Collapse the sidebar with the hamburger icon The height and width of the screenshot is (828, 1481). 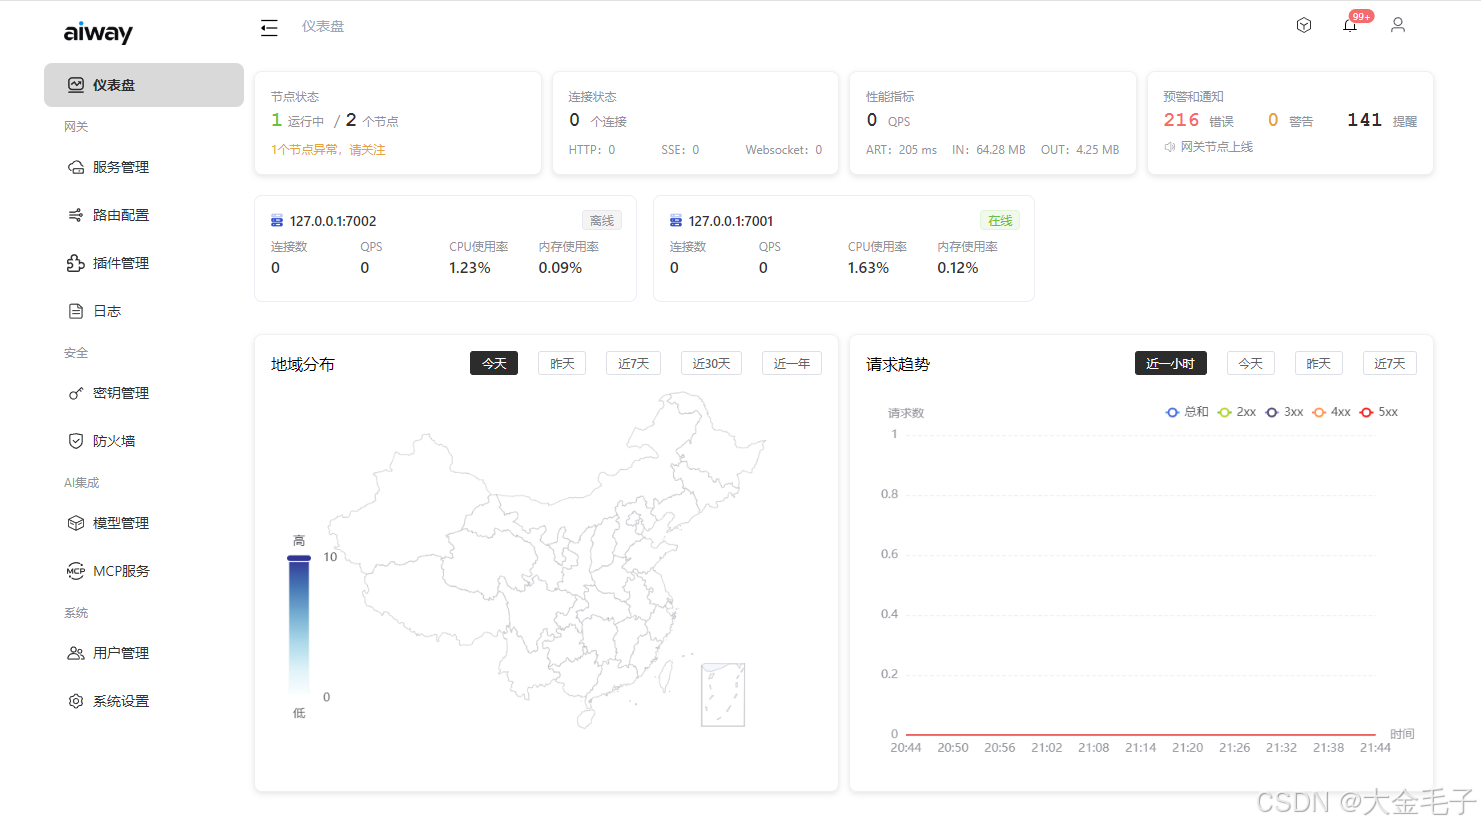pyautogui.click(x=269, y=27)
